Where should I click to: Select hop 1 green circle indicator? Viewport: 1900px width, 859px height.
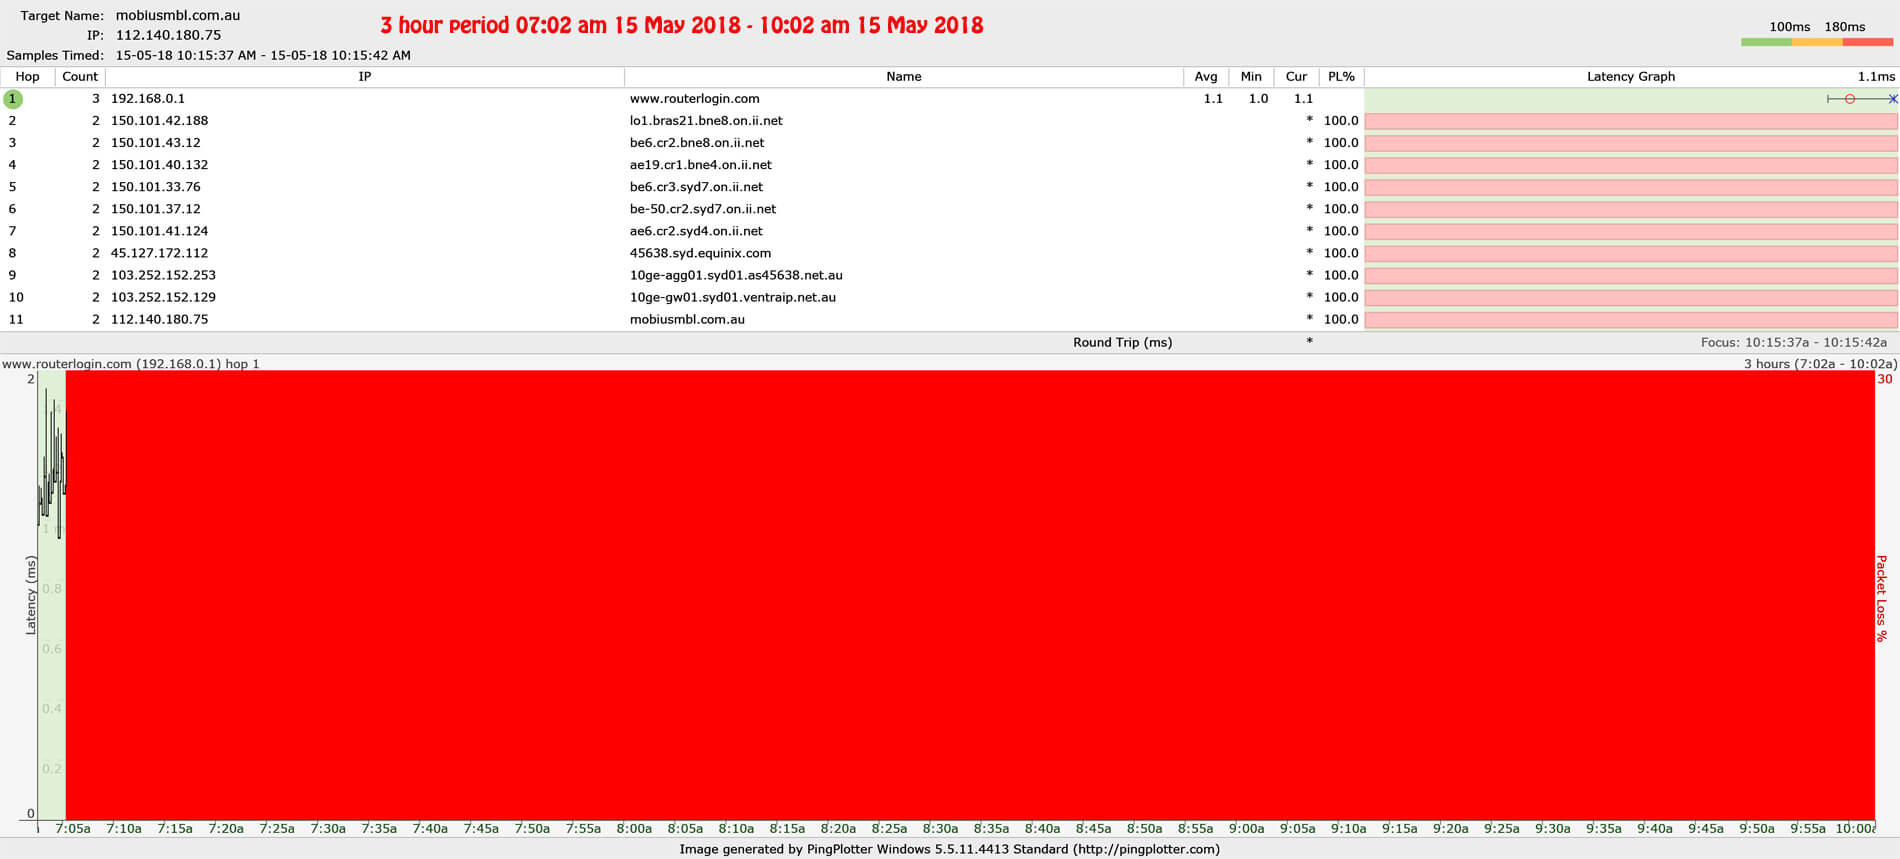[12, 99]
